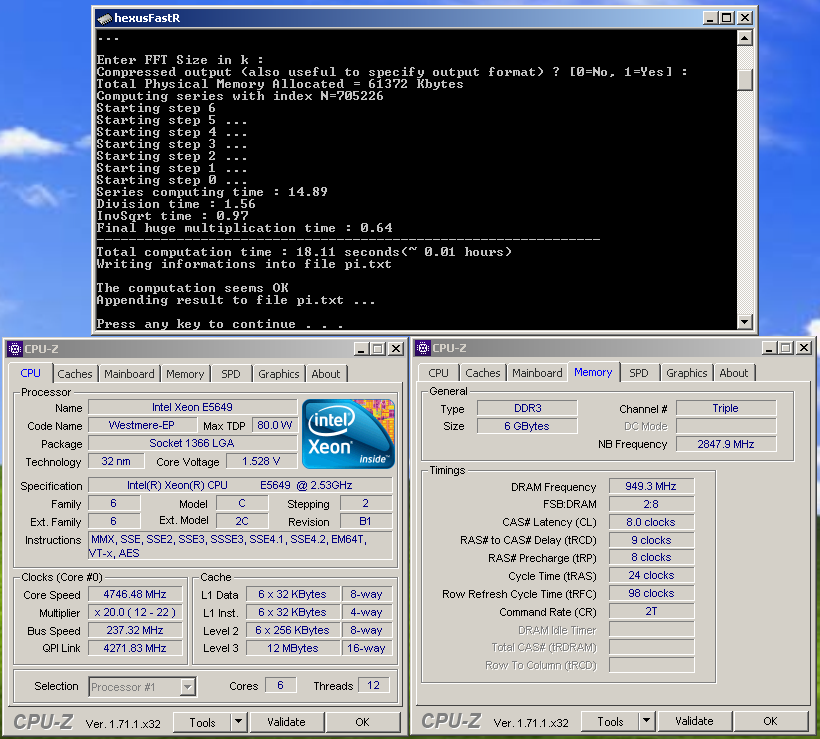Open Caches tab in left CPU-Z window
Screen dimensions: 820x739
[75, 374]
